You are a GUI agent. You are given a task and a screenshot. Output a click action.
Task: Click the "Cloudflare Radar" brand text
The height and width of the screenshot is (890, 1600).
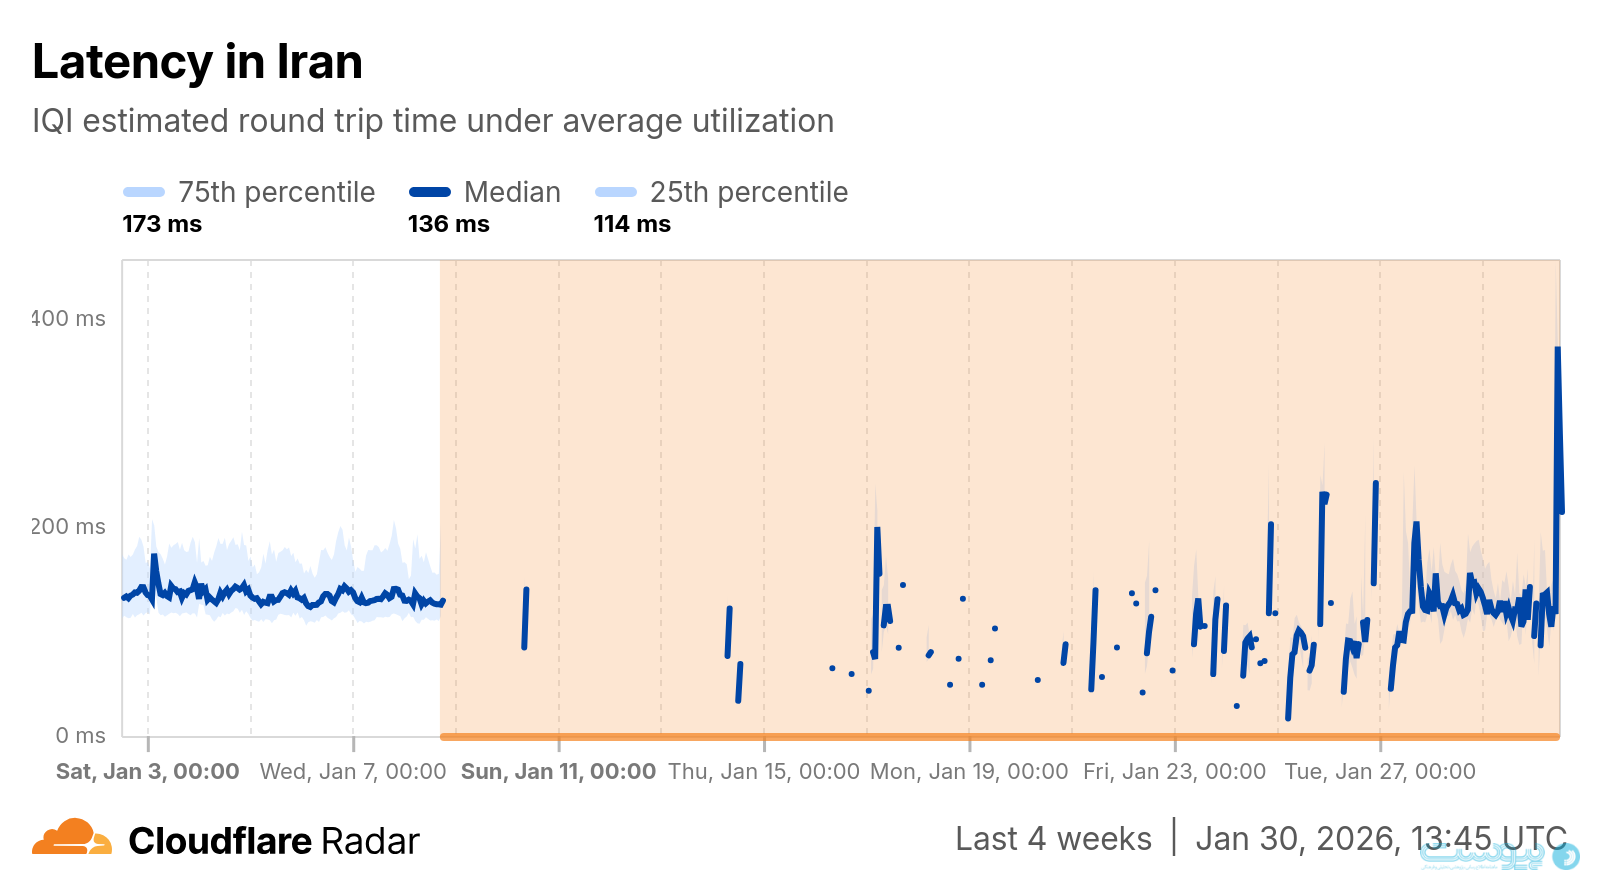[274, 841]
